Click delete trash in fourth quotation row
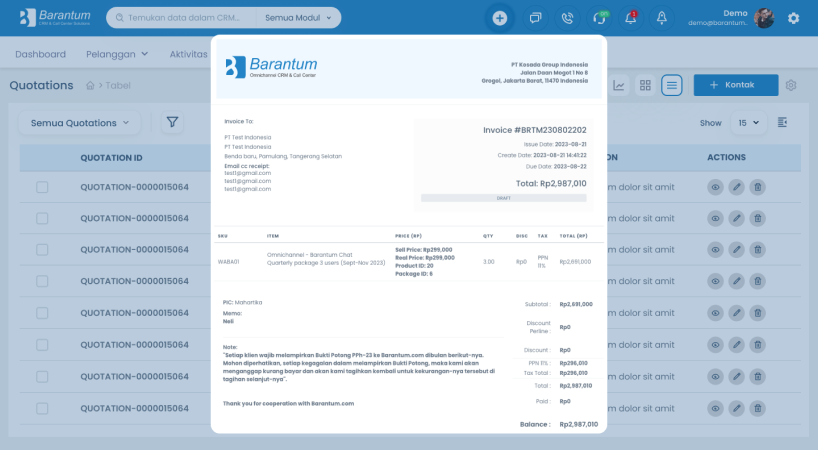Image resolution: width=818 pixels, height=450 pixels. 757,281
